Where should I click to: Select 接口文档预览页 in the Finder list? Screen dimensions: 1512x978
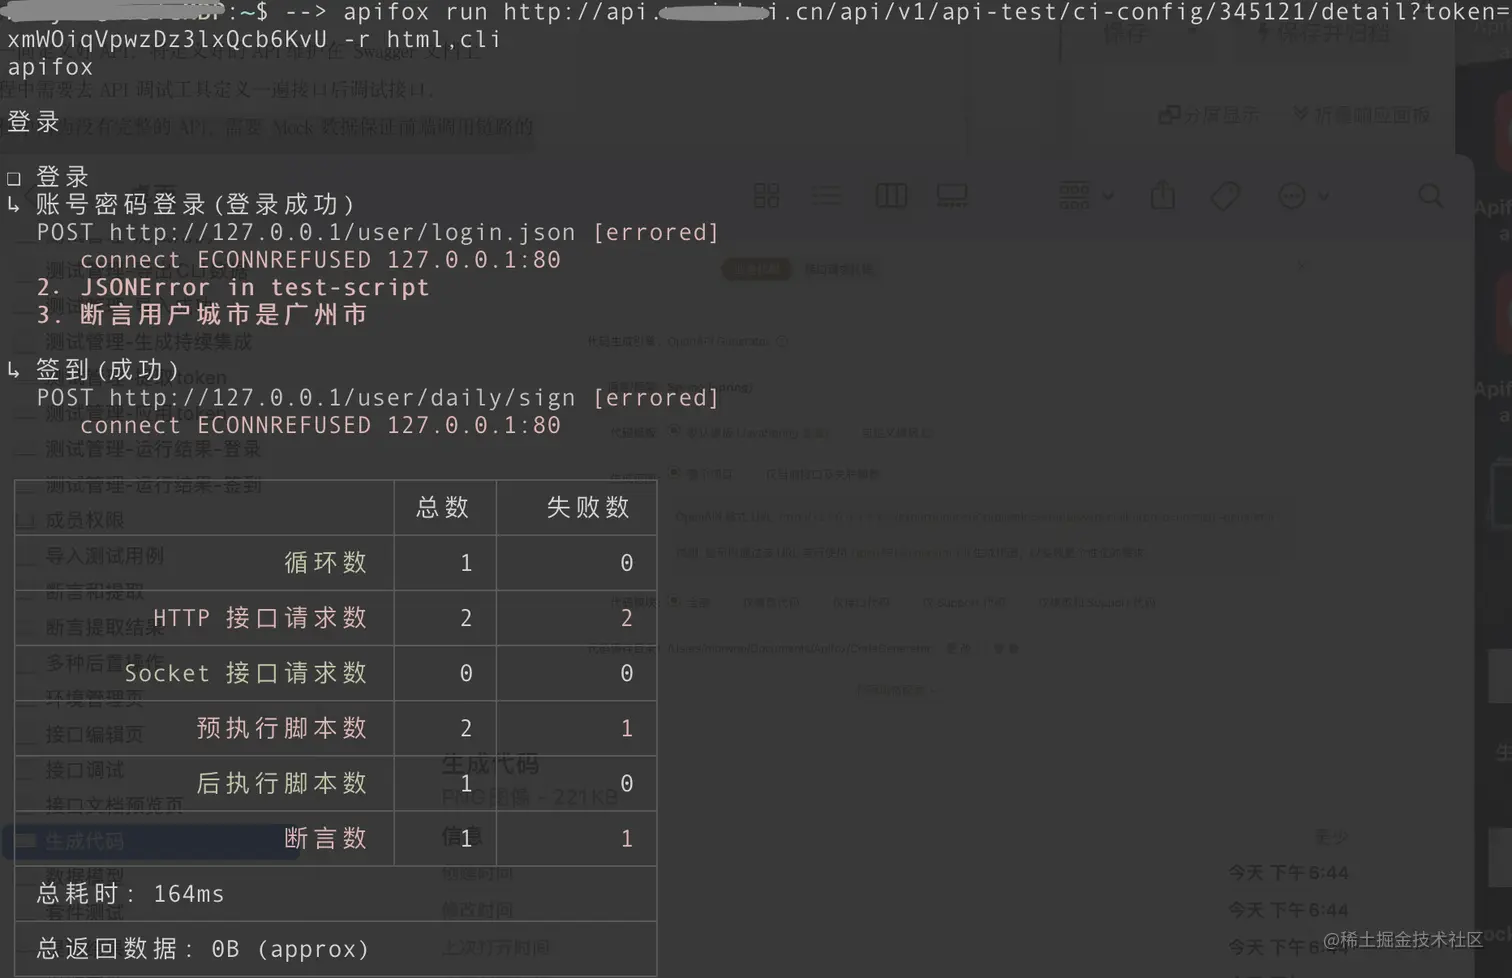pyautogui.click(x=114, y=805)
